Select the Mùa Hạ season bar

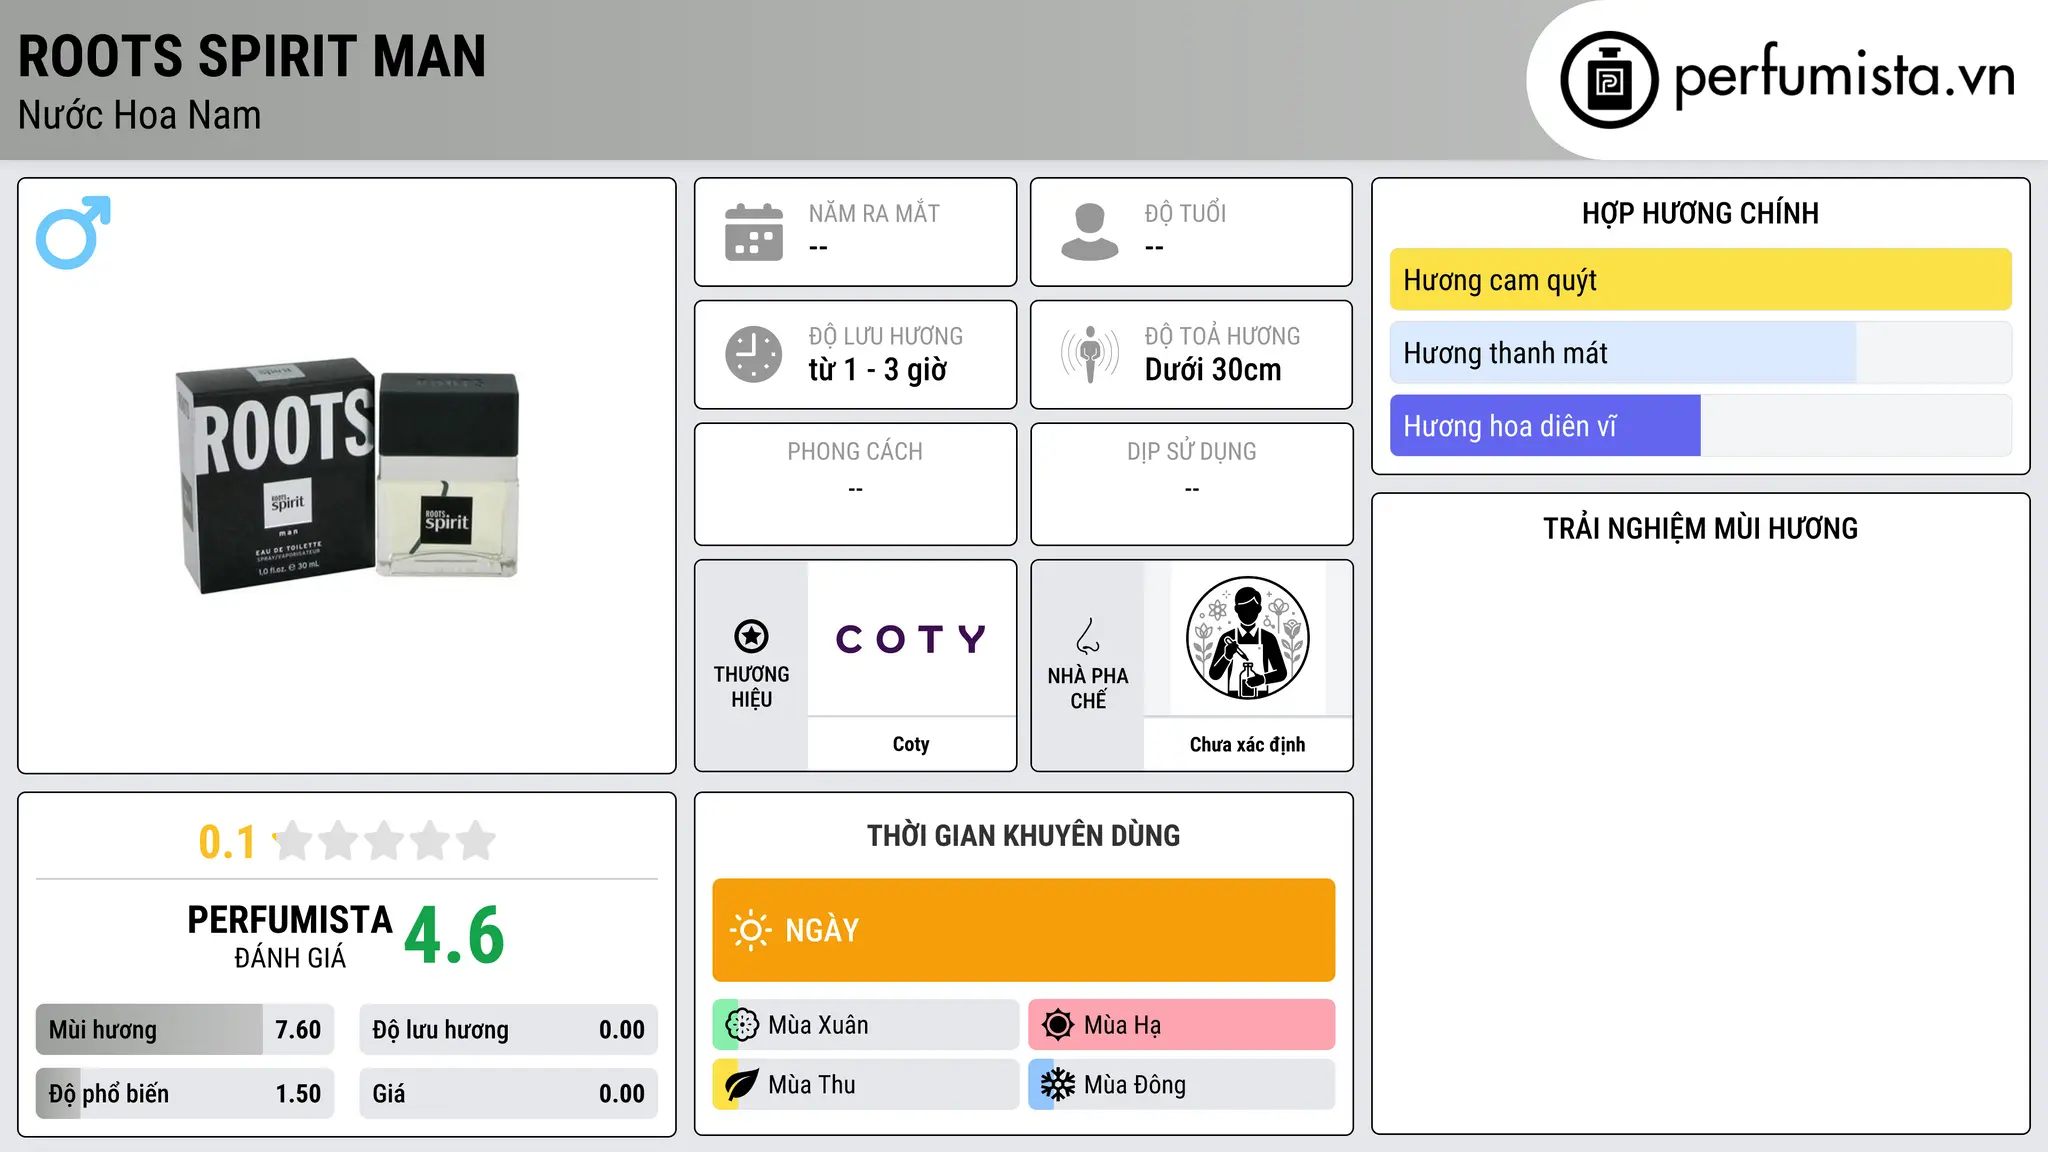(x=1182, y=1025)
